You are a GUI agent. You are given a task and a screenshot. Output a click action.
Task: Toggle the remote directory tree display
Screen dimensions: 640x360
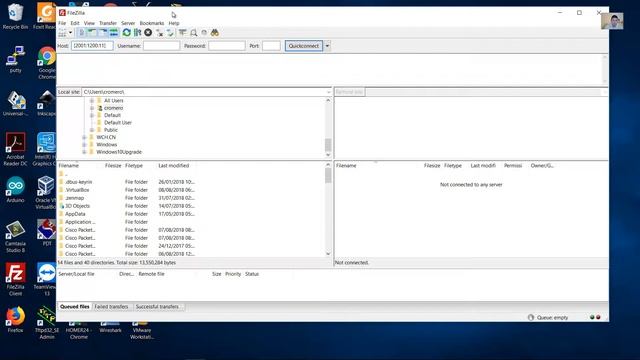tap(103, 33)
